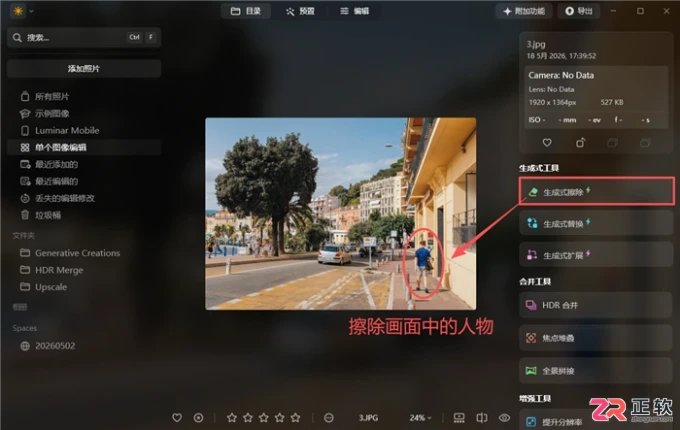Expand the dropdown arrow beside the logo
This screenshot has width=680, height=430.
pos(31,11)
